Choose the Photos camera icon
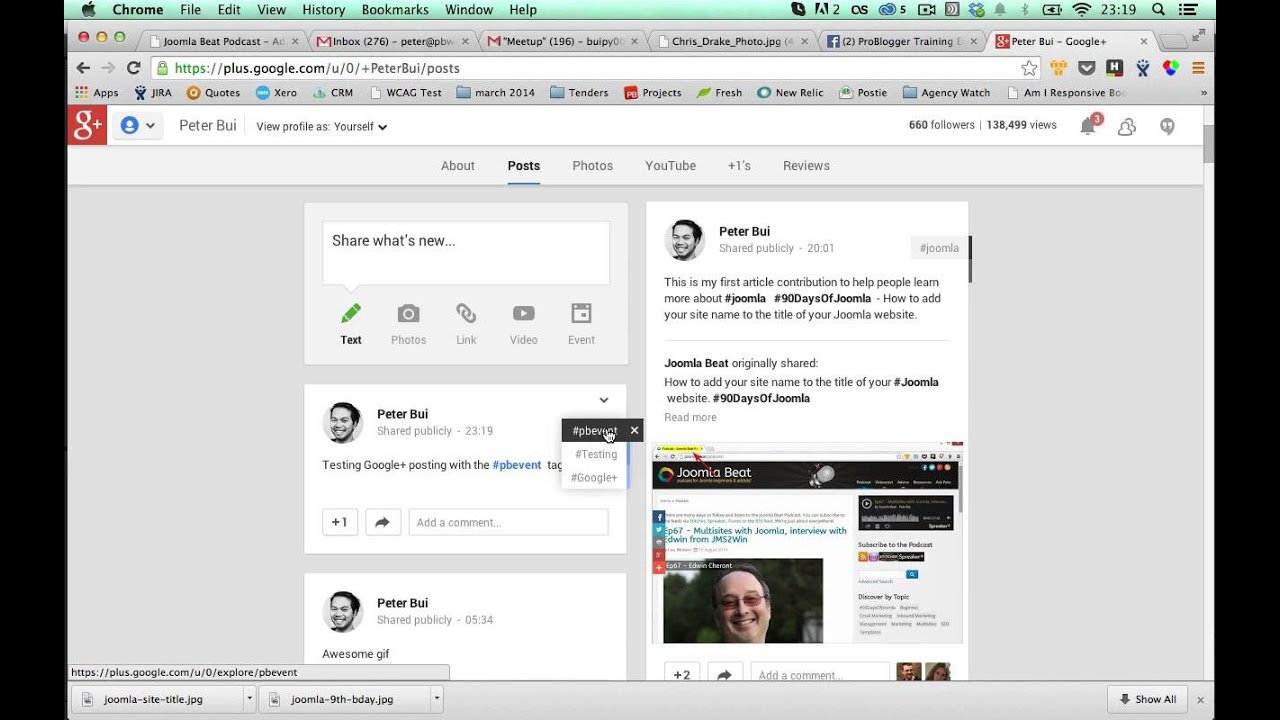1280x720 pixels. [x=408, y=314]
